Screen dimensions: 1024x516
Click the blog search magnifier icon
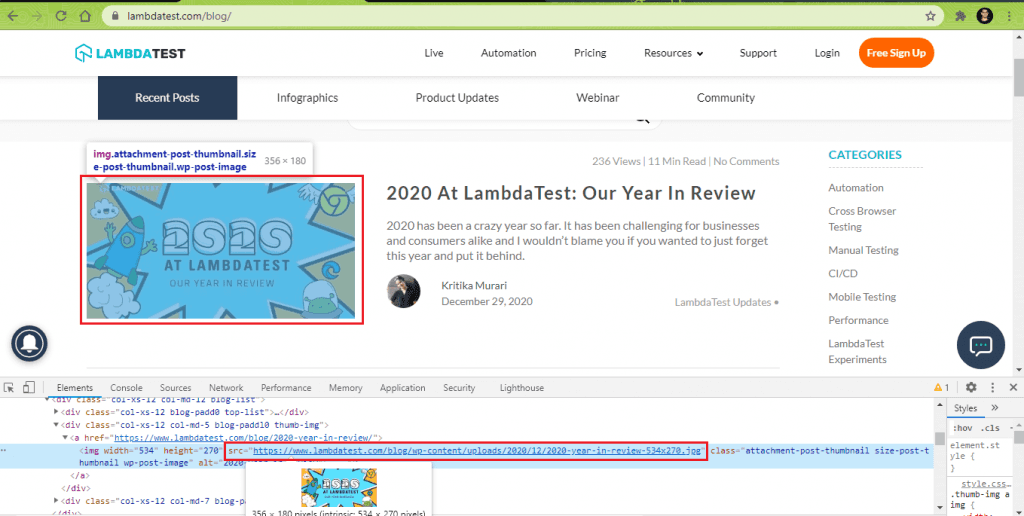[643, 120]
